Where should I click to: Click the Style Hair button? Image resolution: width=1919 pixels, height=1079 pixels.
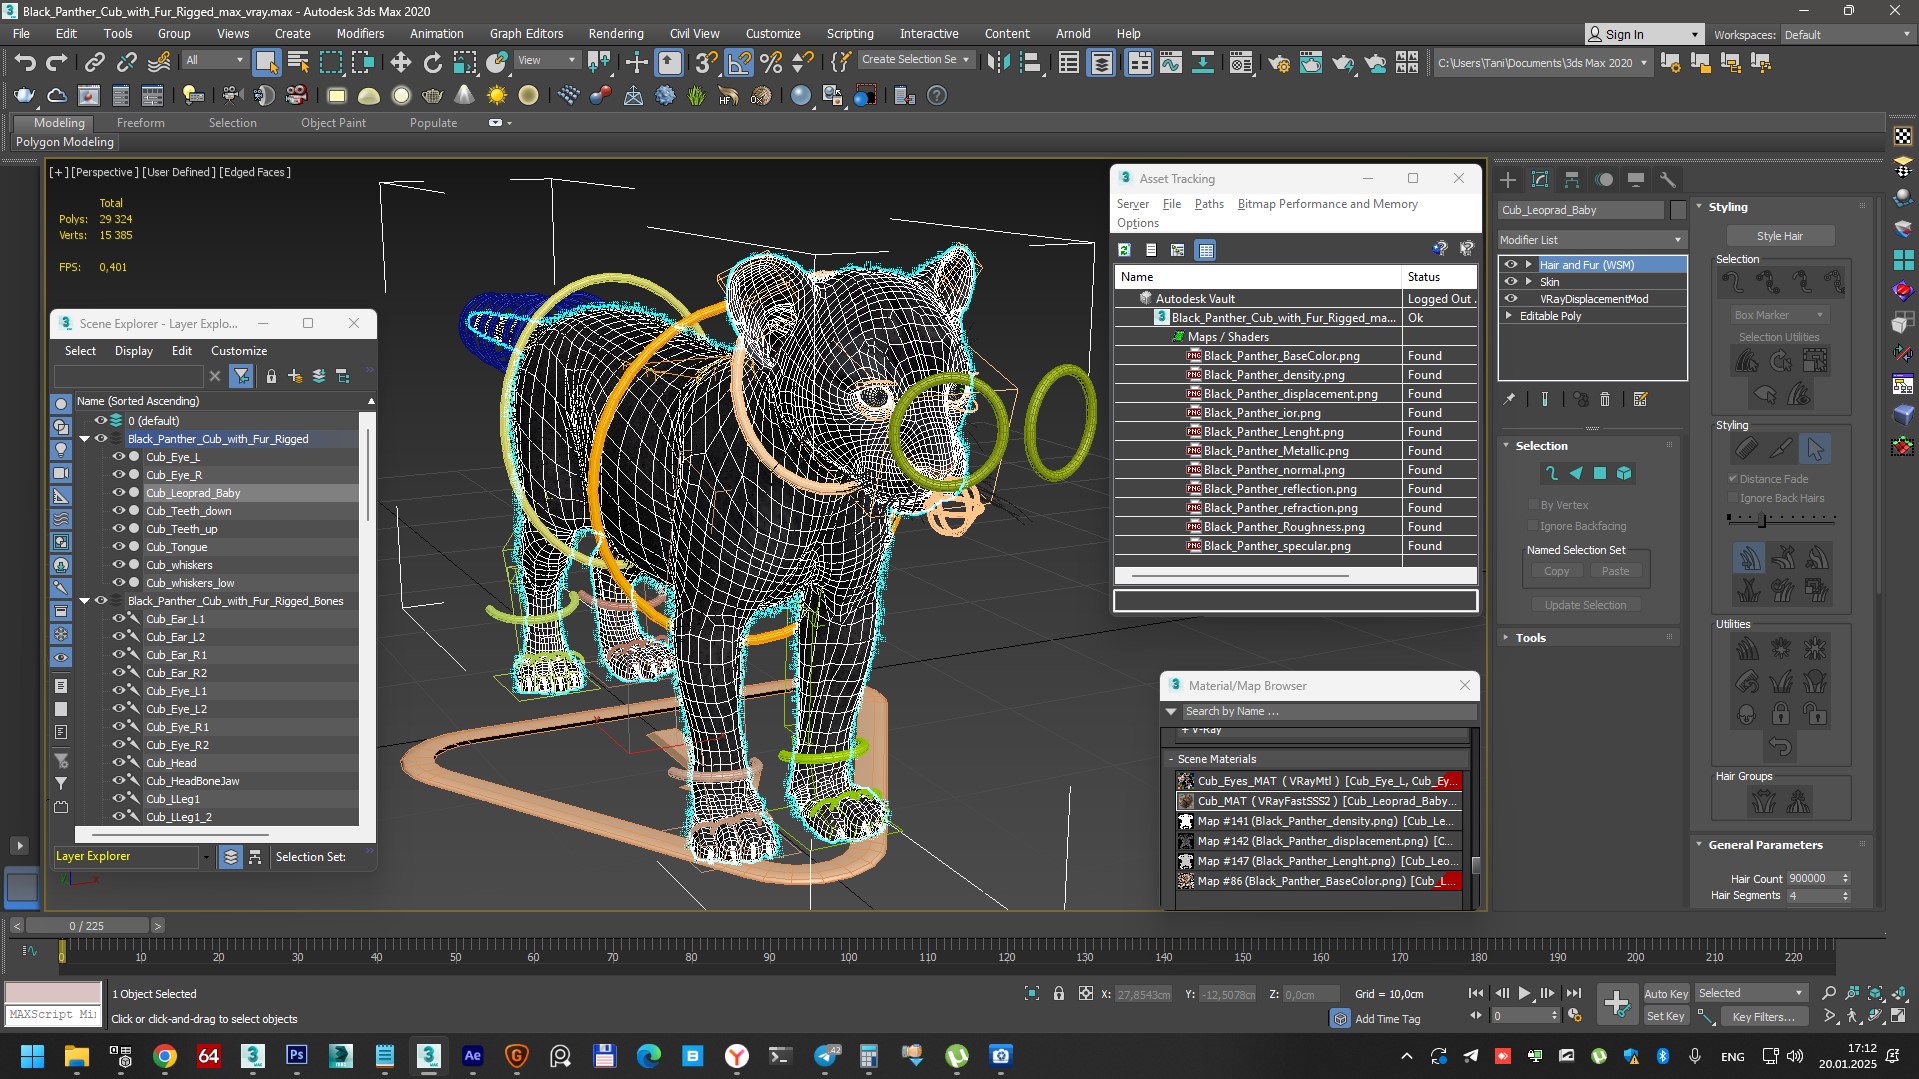coord(1780,236)
